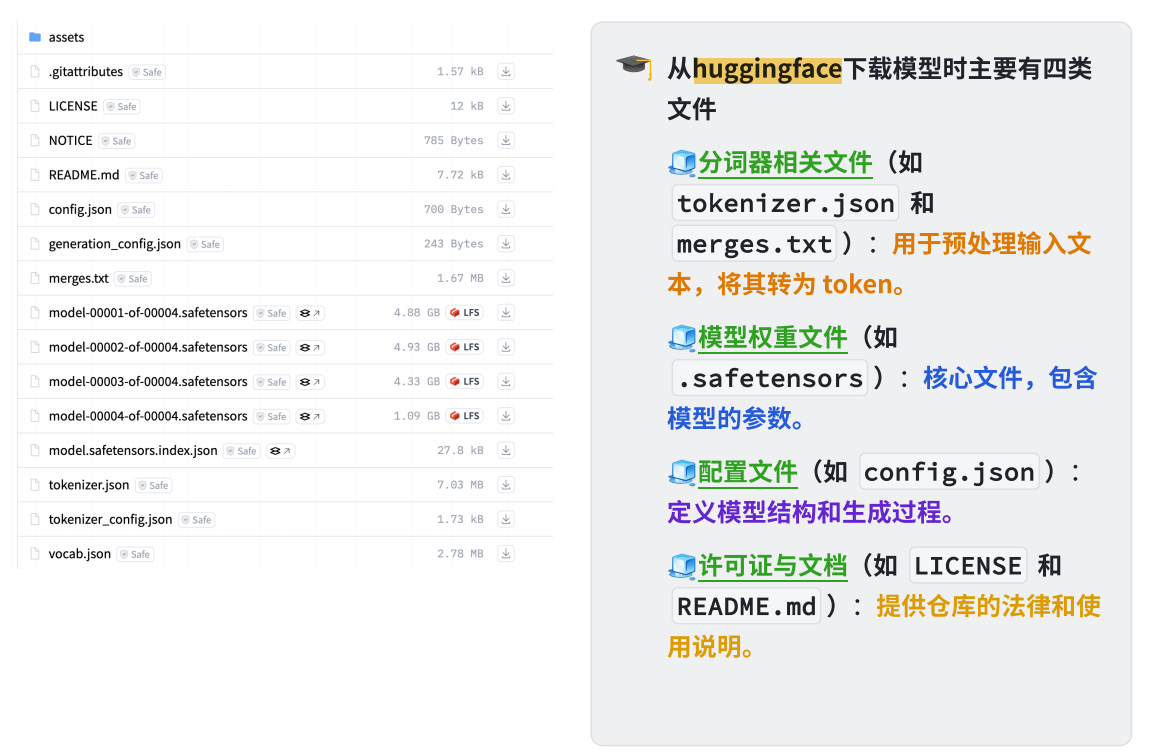Click the 许可证与文档 underlined heading

(x=772, y=566)
